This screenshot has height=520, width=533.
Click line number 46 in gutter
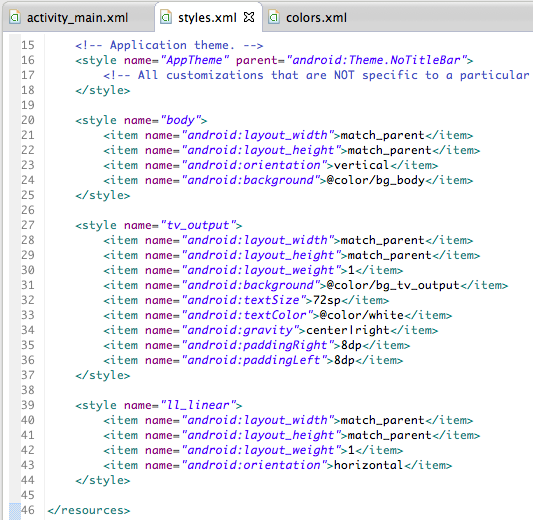(x=28, y=510)
